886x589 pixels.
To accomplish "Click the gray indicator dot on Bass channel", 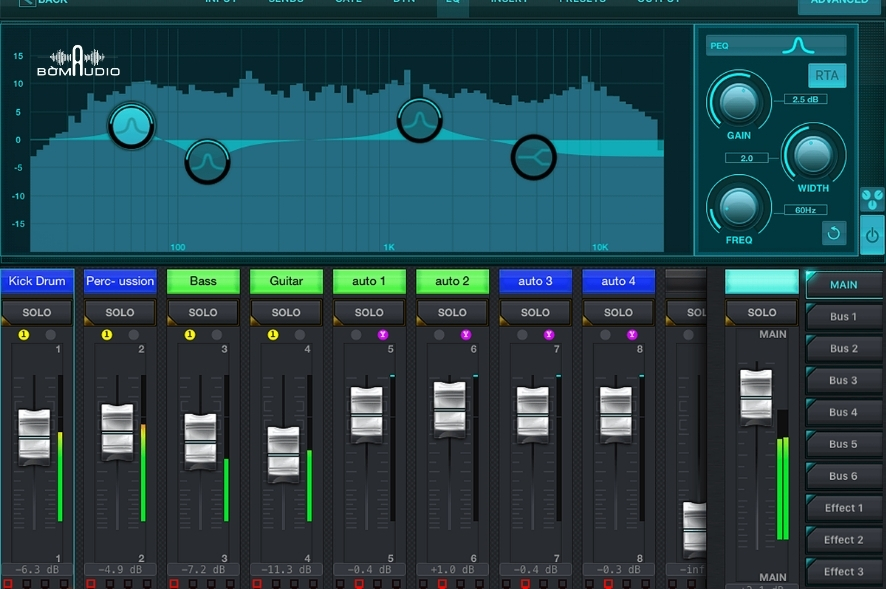I will coord(216,335).
